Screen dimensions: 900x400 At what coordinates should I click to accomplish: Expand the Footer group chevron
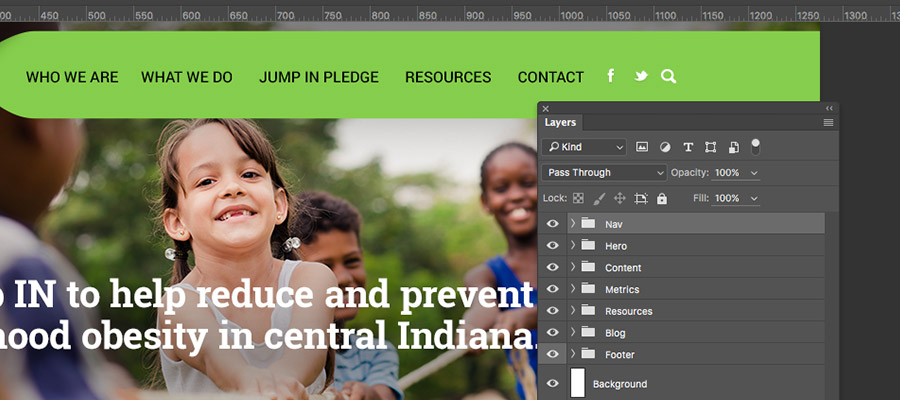coord(572,354)
